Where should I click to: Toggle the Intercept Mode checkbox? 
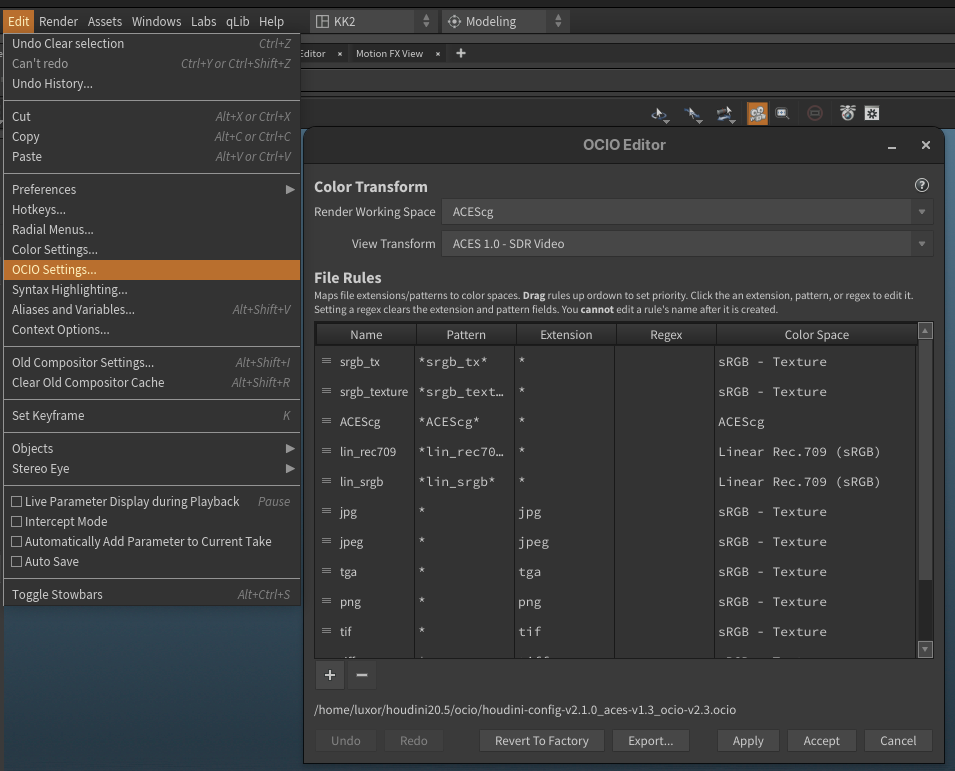17,522
